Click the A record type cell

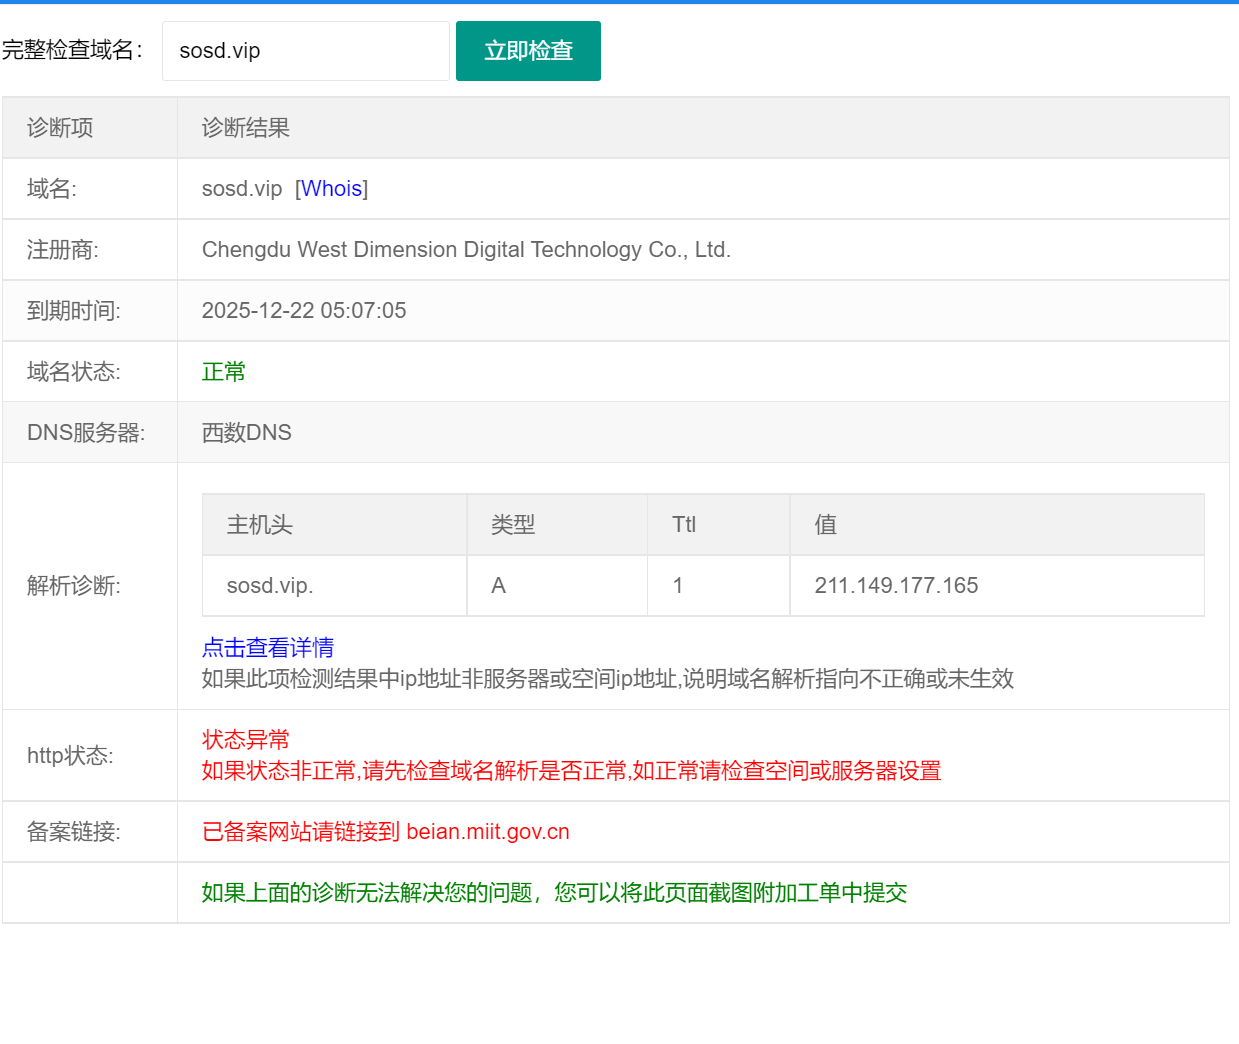[499, 586]
